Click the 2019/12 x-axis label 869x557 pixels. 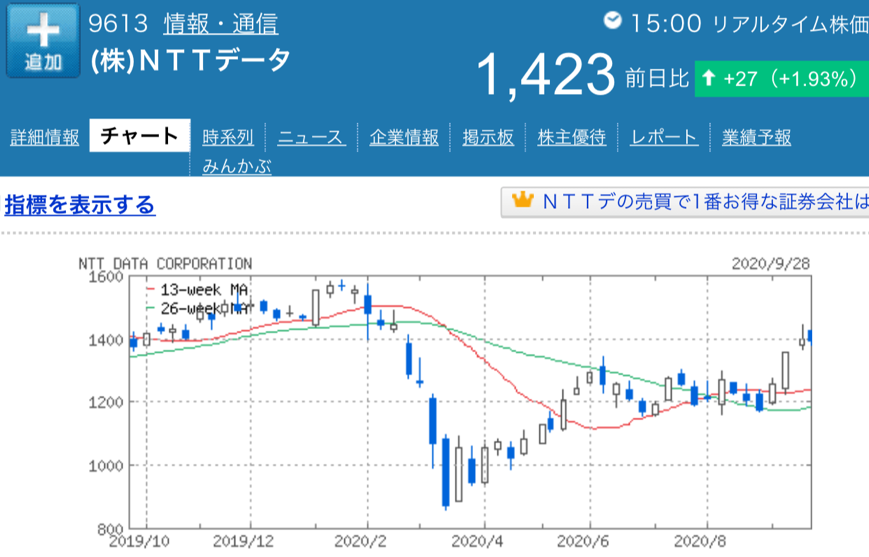[x=243, y=541]
